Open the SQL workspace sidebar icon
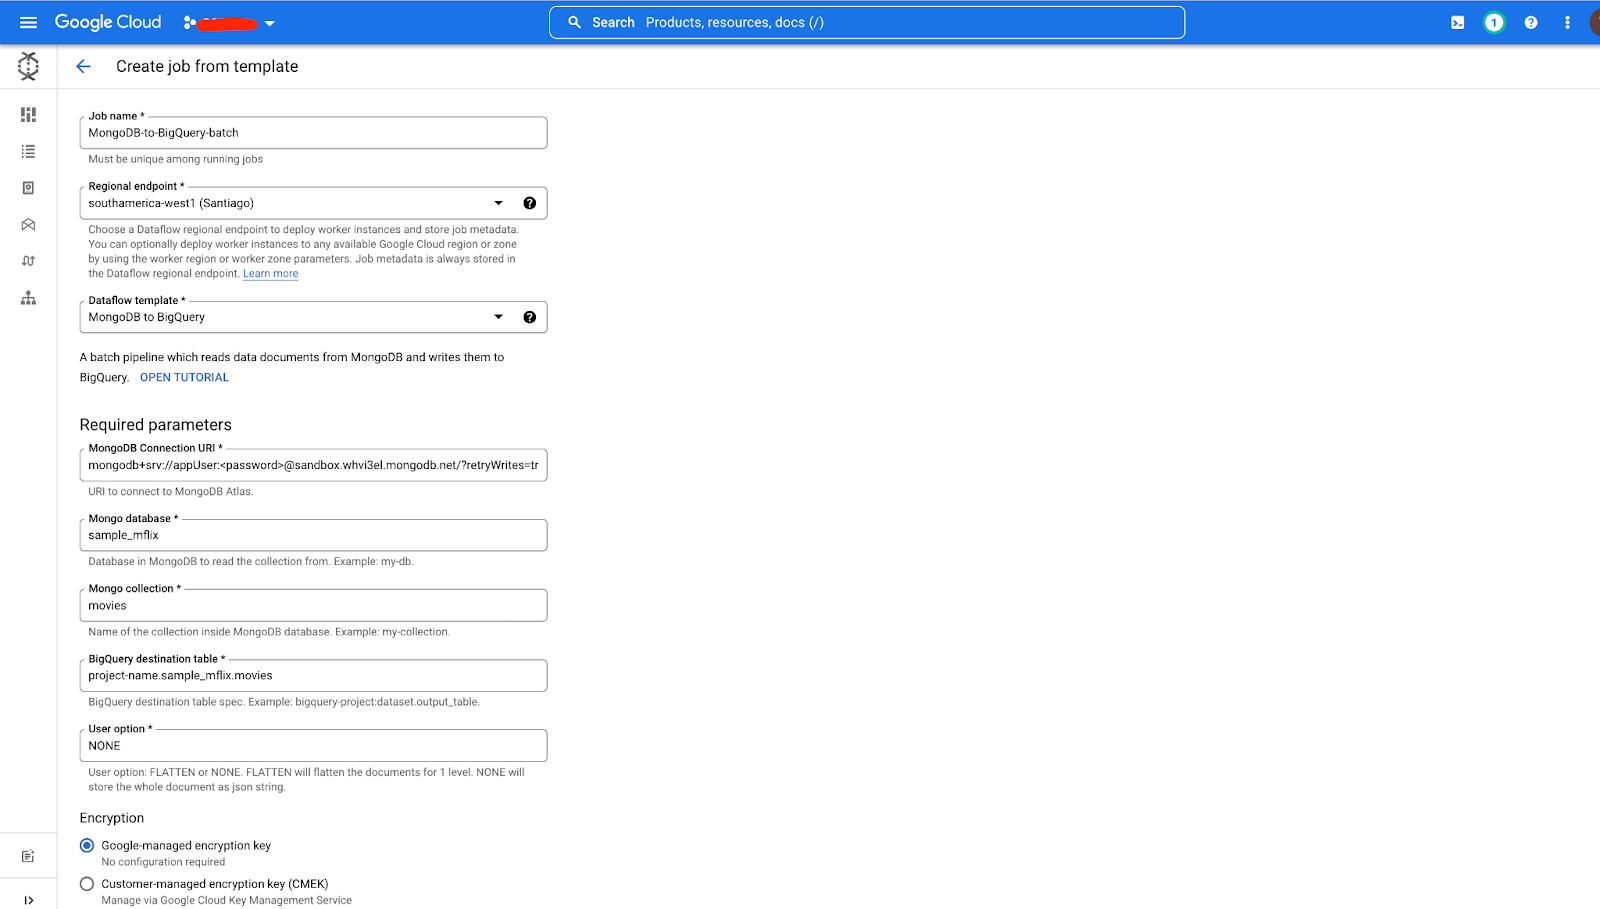Viewport: 1600px width, 909px height. point(28,261)
